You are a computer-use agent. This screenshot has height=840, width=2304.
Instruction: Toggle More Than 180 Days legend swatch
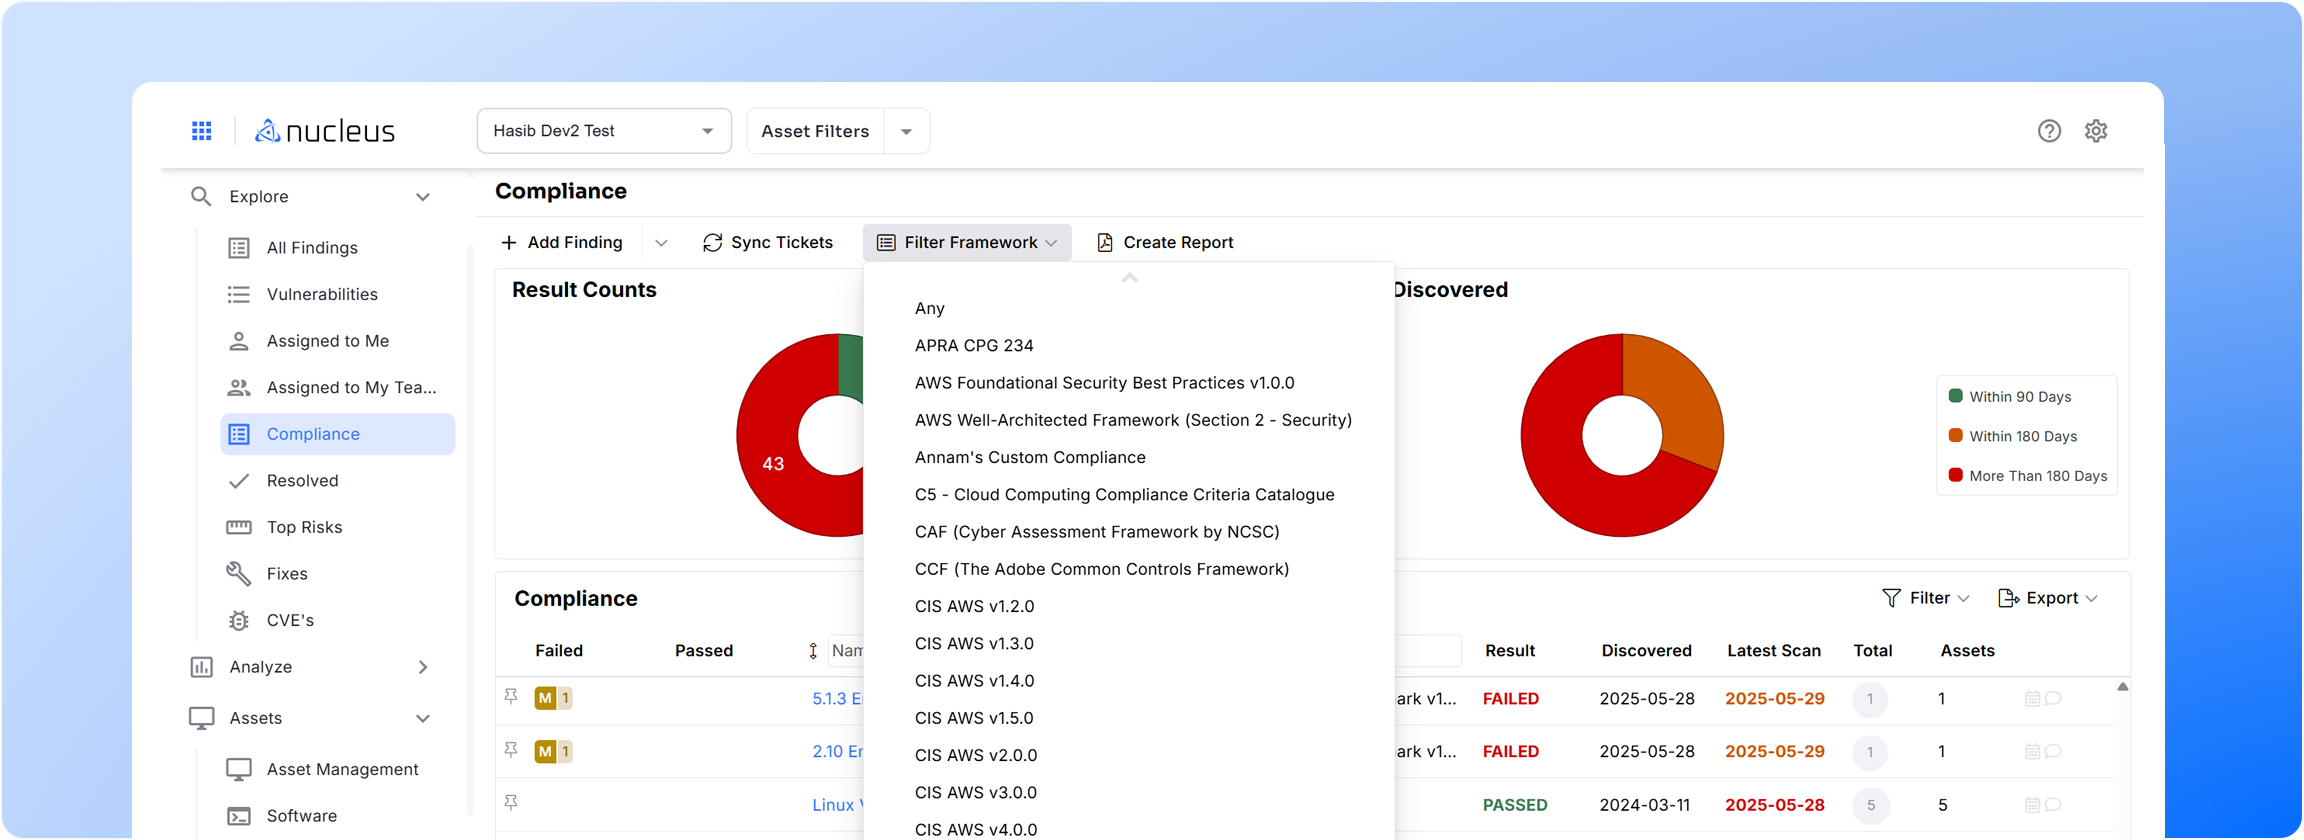tap(1956, 475)
